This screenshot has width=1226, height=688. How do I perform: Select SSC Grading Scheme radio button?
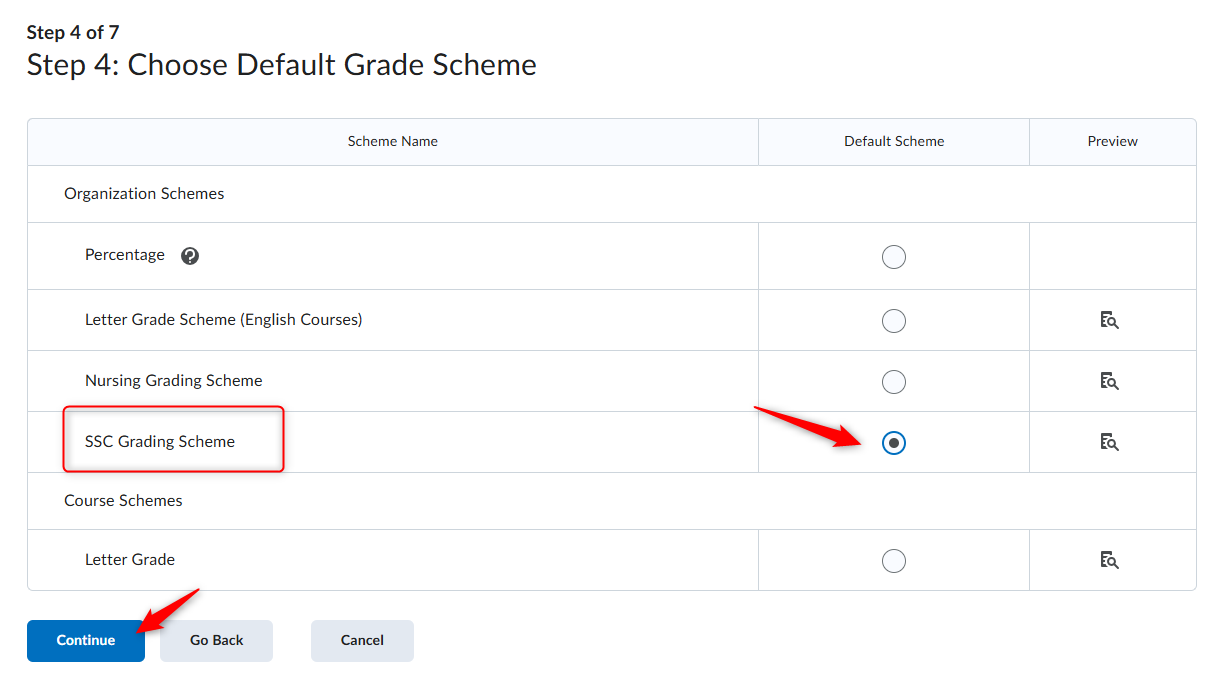pyautogui.click(x=894, y=443)
